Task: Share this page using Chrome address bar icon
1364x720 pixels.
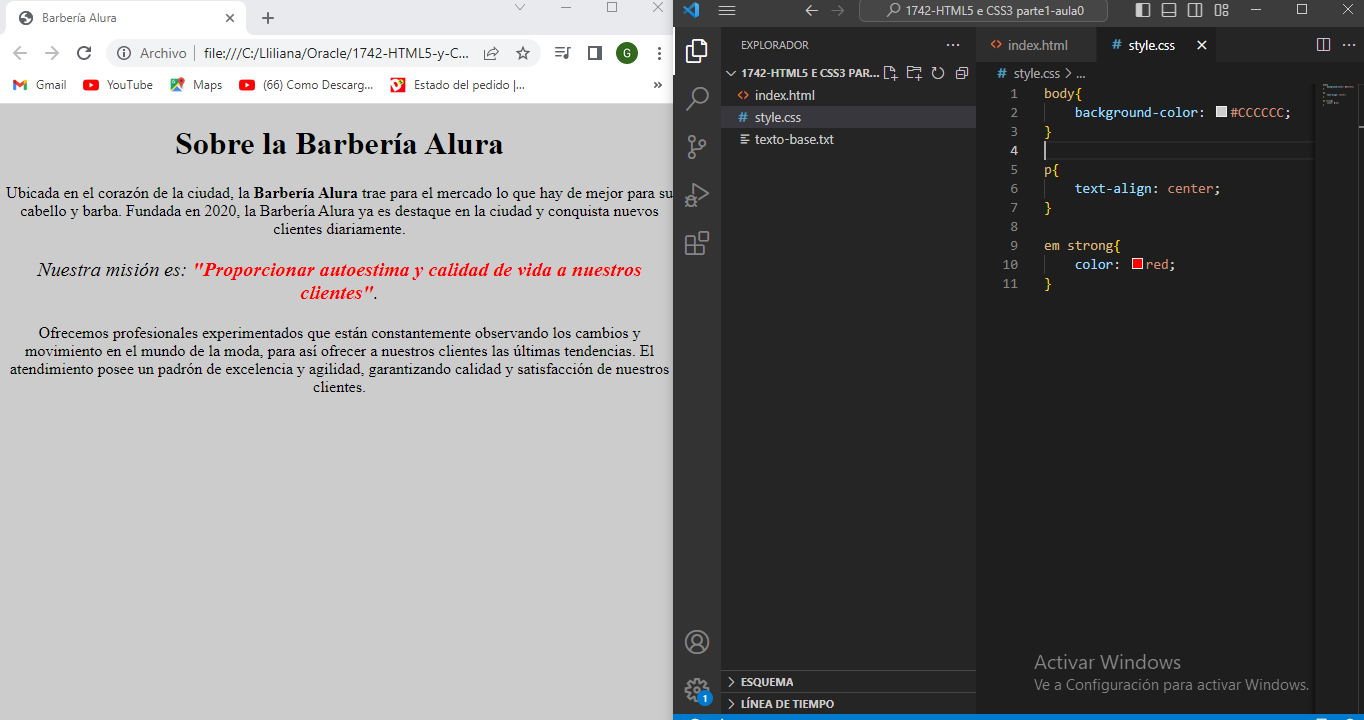Action: click(491, 53)
